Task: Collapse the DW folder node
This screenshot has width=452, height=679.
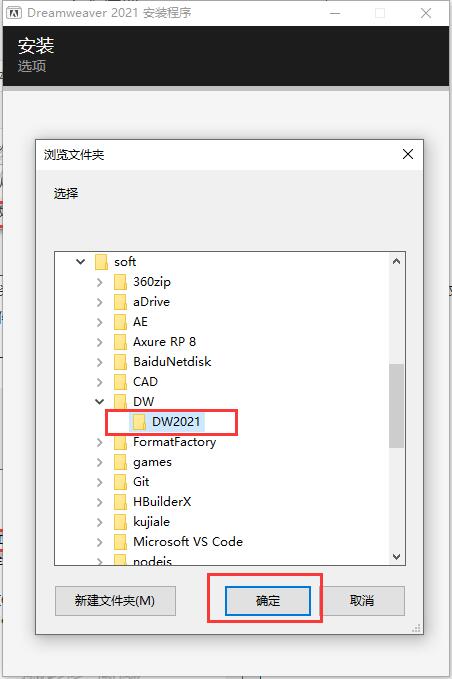Action: (100, 402)
